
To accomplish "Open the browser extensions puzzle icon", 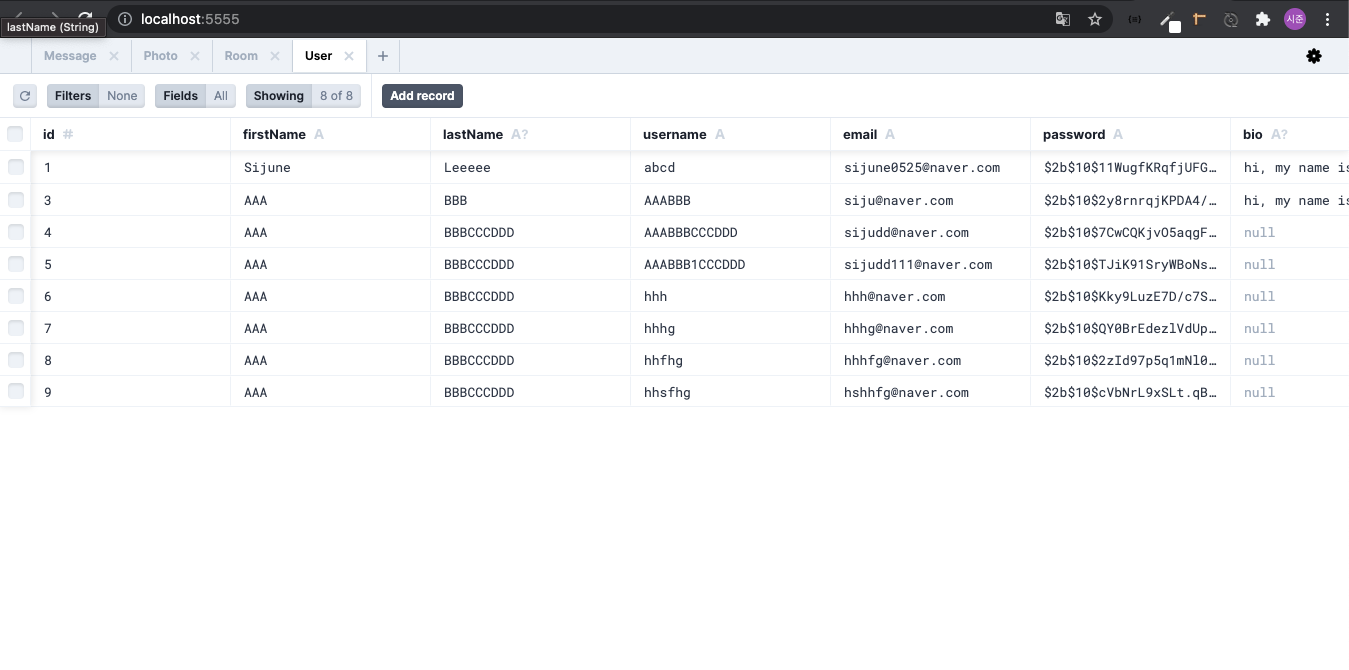I will [1263, 19].
